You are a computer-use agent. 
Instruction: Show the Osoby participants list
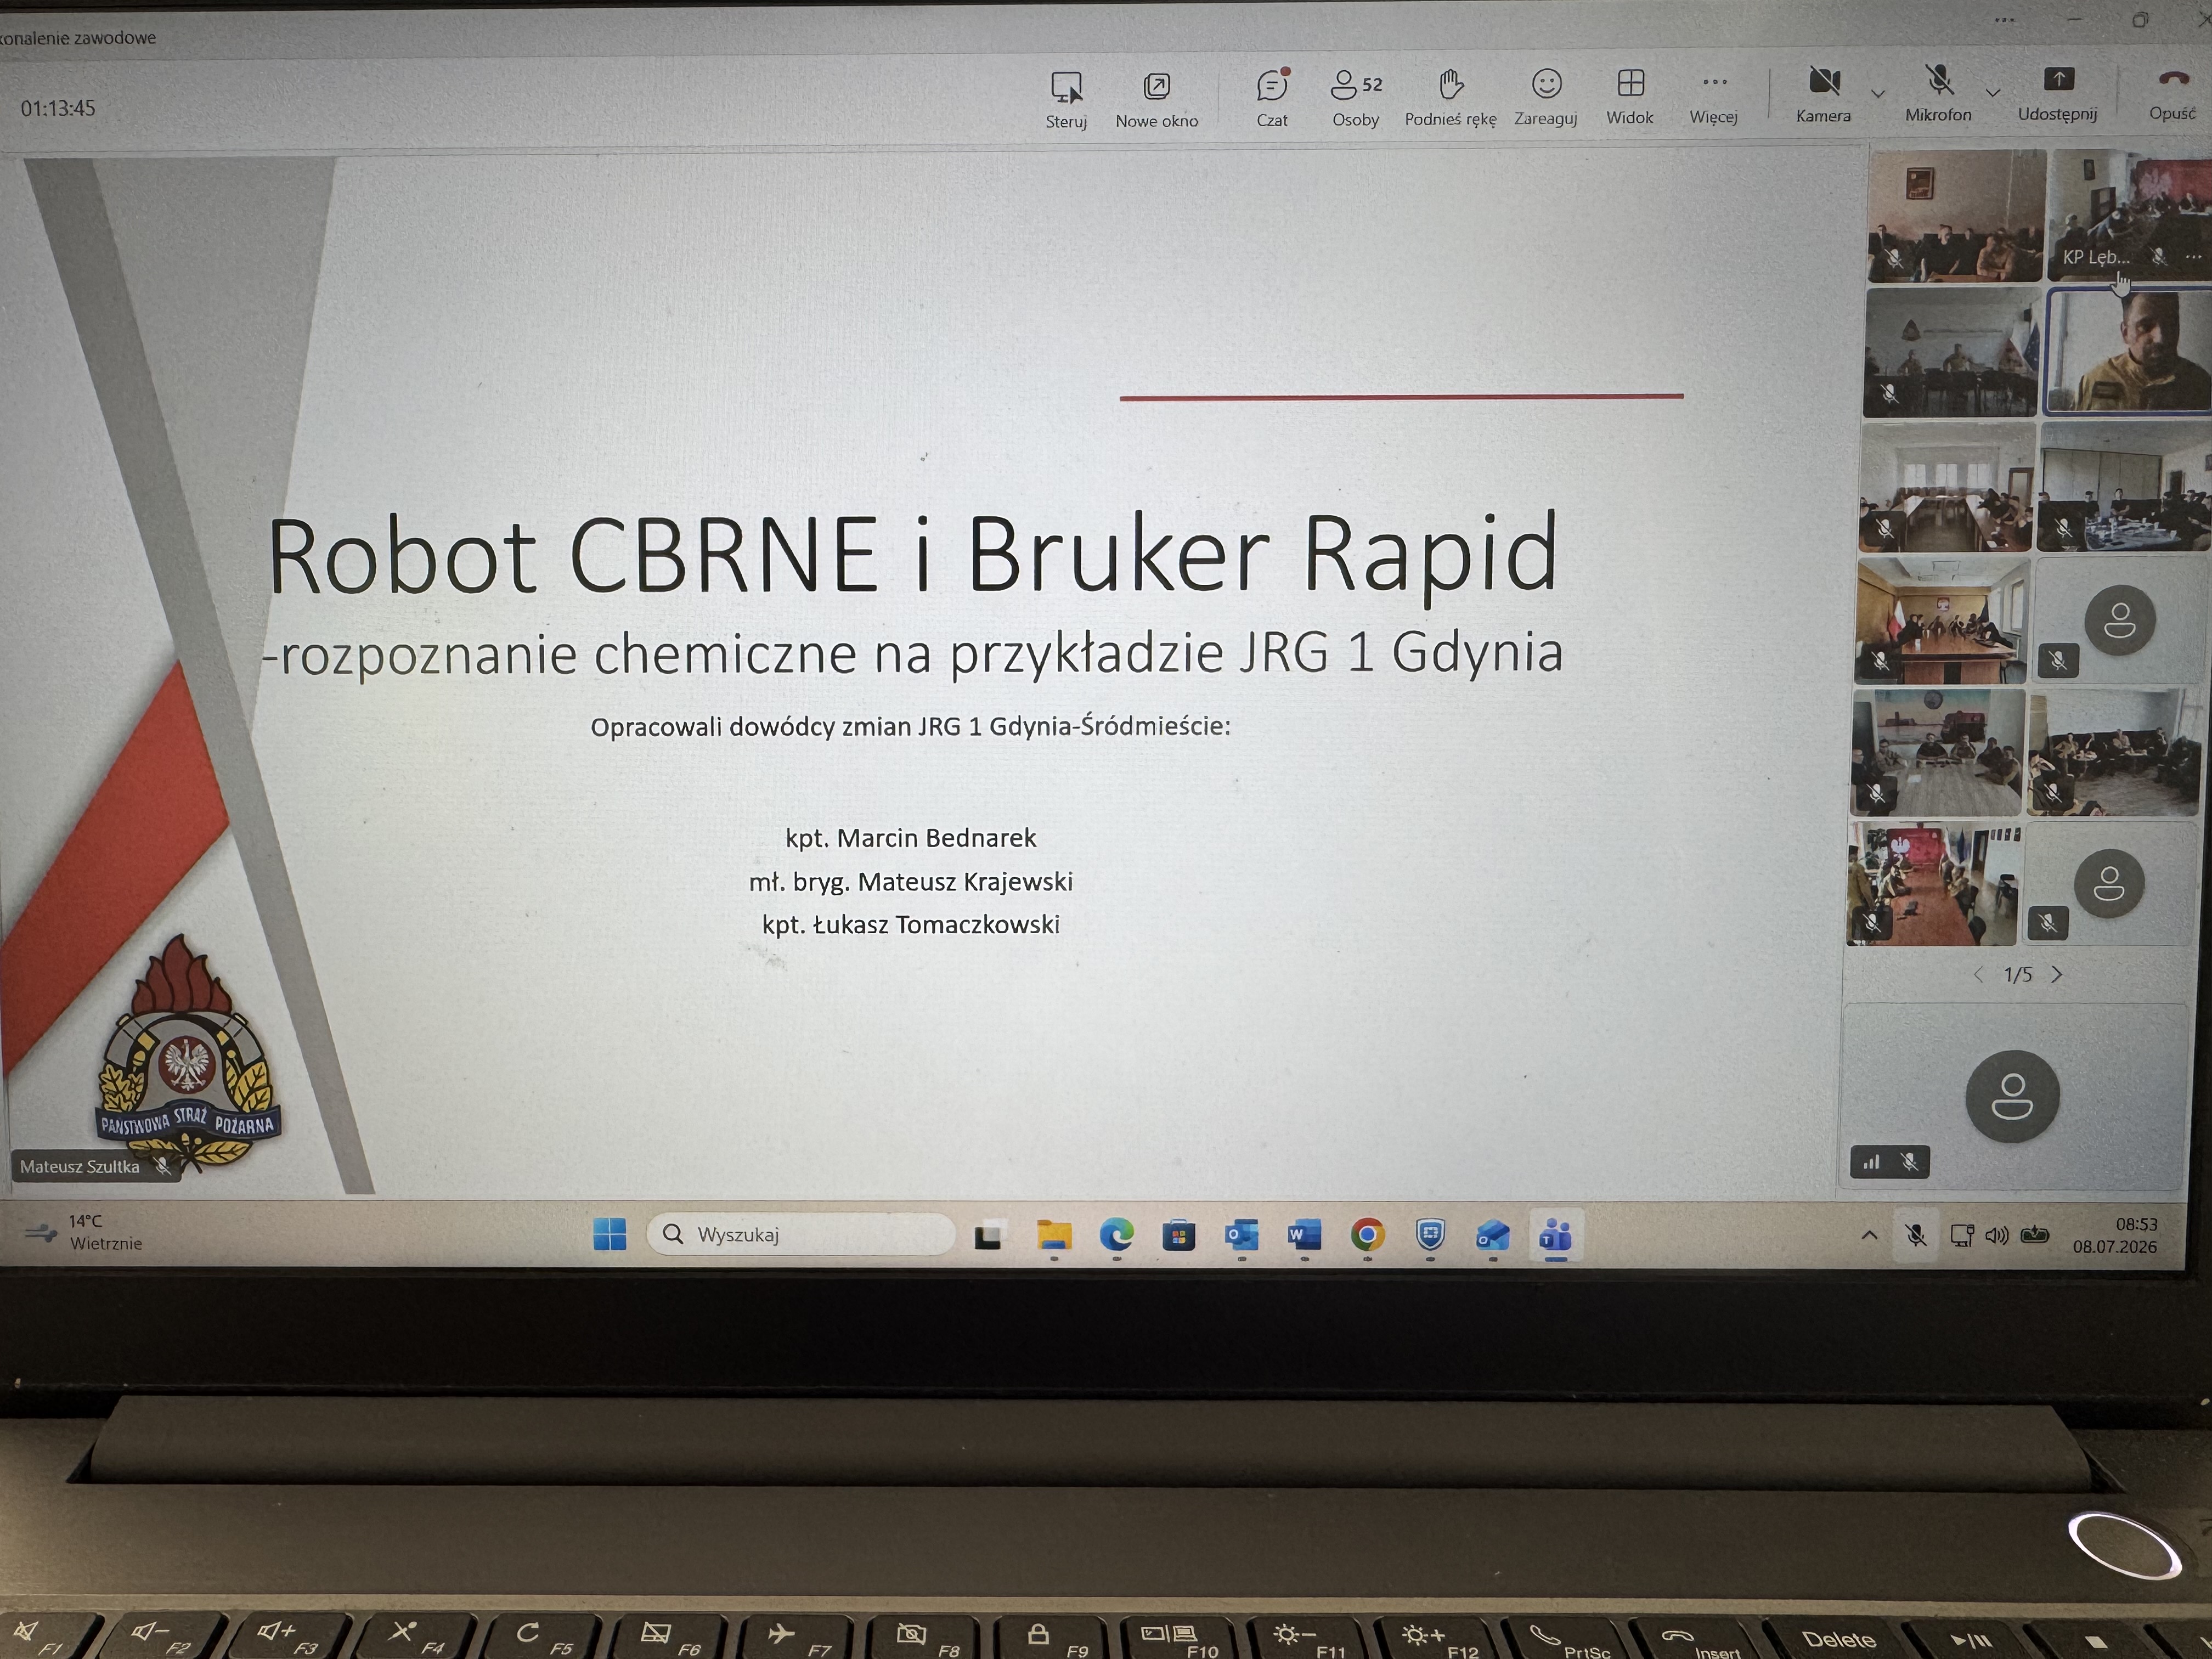(1356, 99)
